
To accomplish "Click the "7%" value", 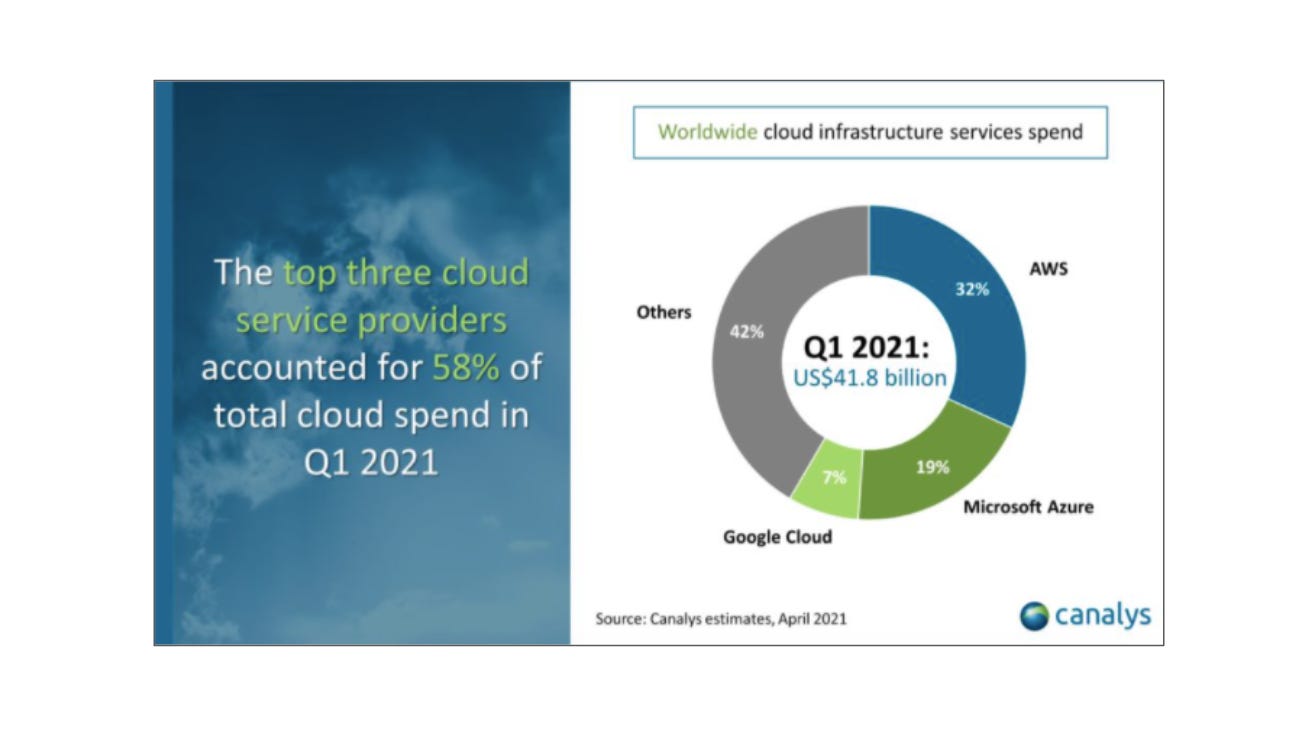I will click(x=834, y=477).
